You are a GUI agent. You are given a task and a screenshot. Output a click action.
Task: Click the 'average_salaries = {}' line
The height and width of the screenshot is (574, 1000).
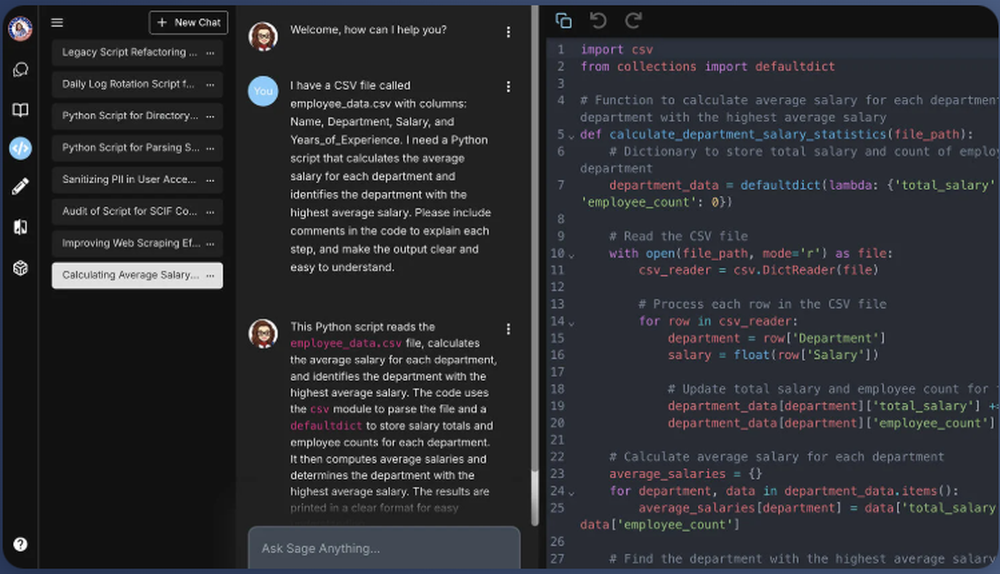[686, 474]
